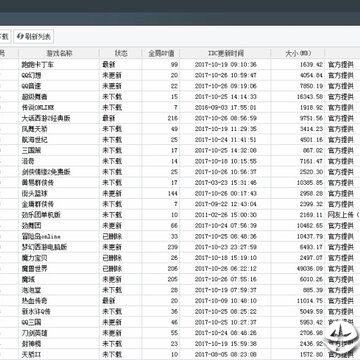The width and height of the screenshot is (360, 360).
Task: Click the refresh arrows icon in toolbar
Action: click(20, 36)
